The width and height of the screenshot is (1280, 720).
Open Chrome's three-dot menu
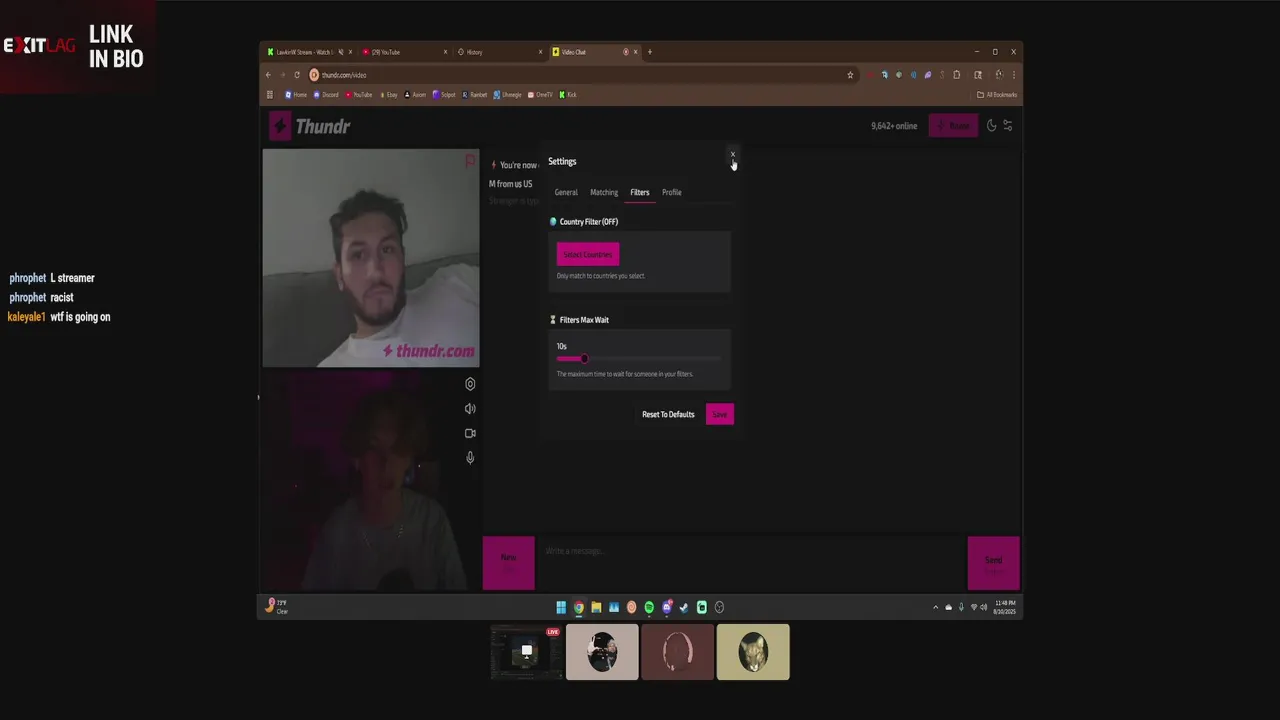[1014, 75]
